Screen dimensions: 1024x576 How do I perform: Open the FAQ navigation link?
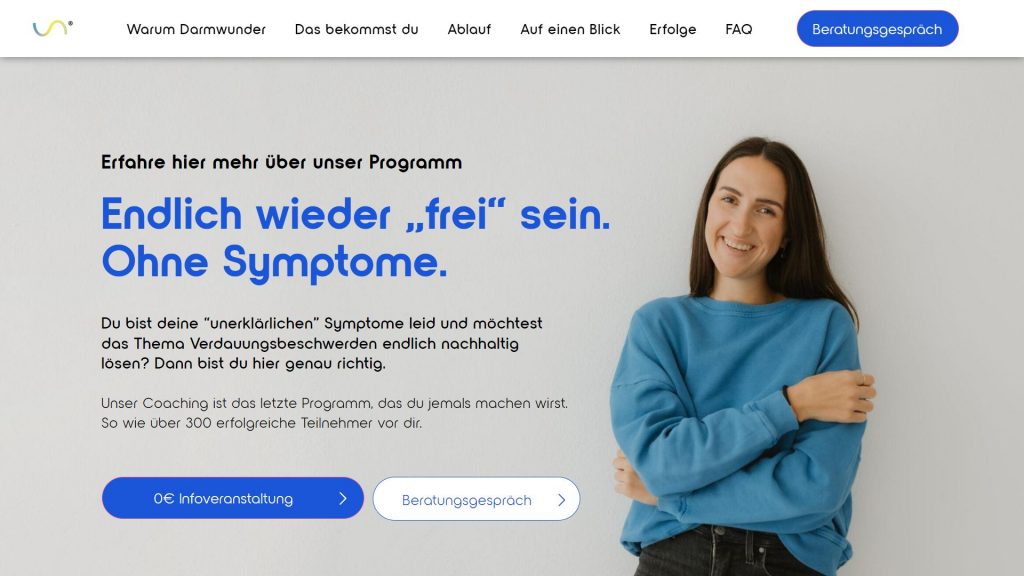click(x=739, y=29)
